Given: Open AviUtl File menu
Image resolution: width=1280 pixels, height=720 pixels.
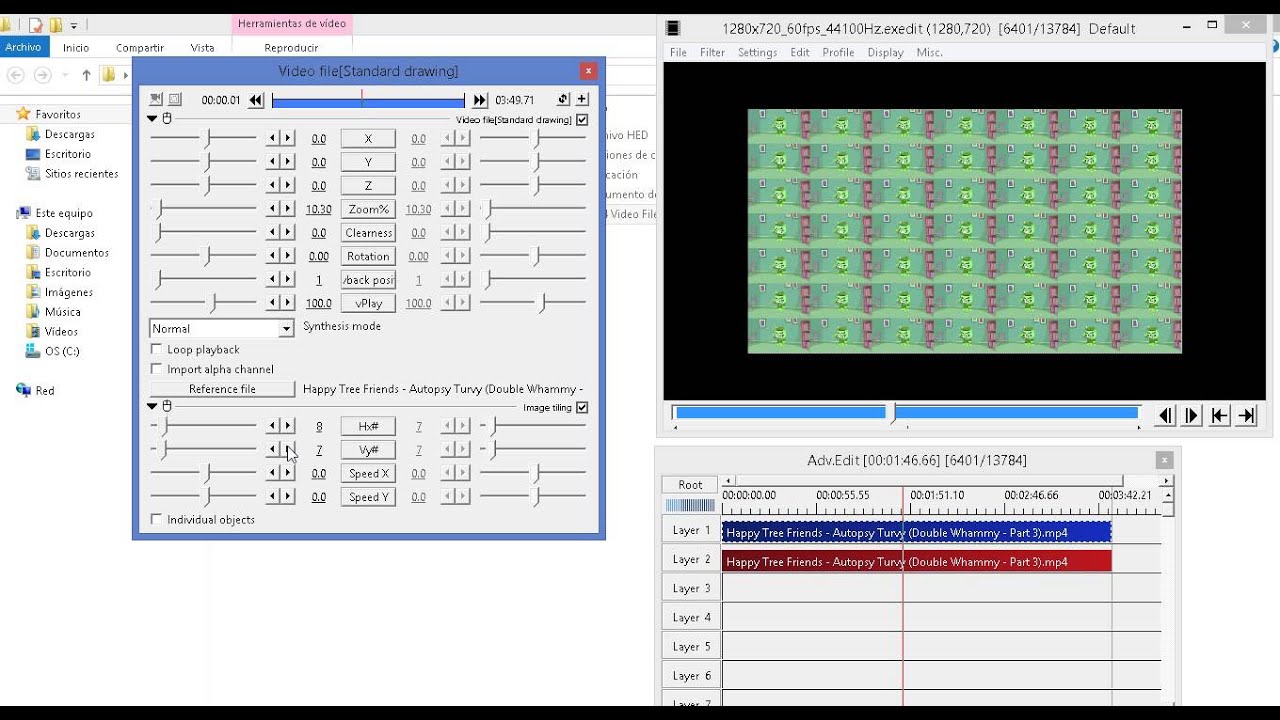Looking at the screenshot, I should point(678,52).
